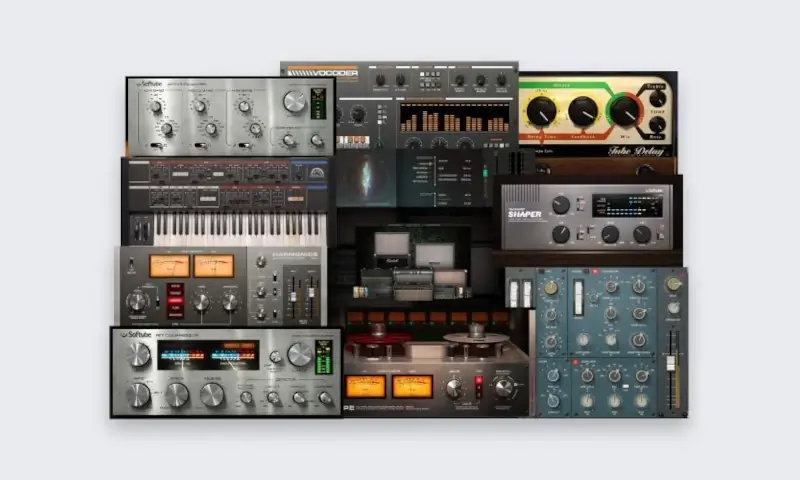Screen dimensions: 800x480
Task: Click the Bass tone knob on Tube Delay
Action: tap(657, 124)
